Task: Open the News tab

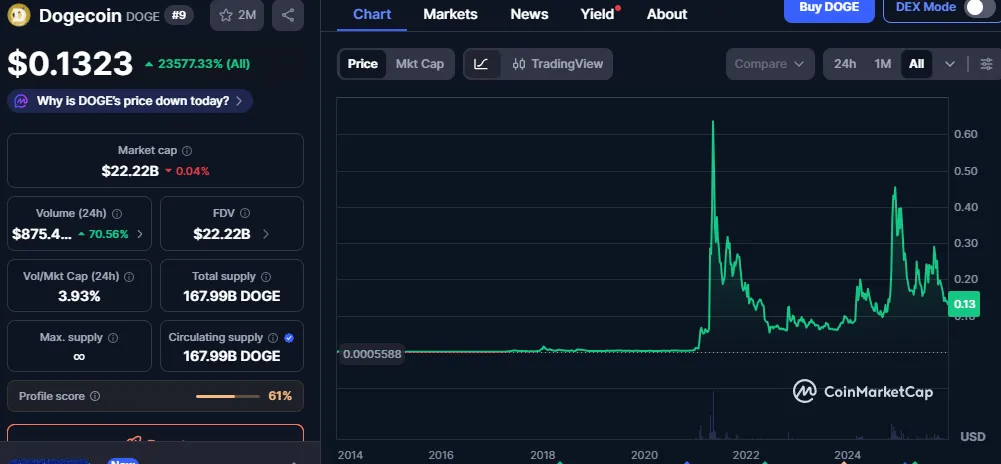Action: click(529, 14)
